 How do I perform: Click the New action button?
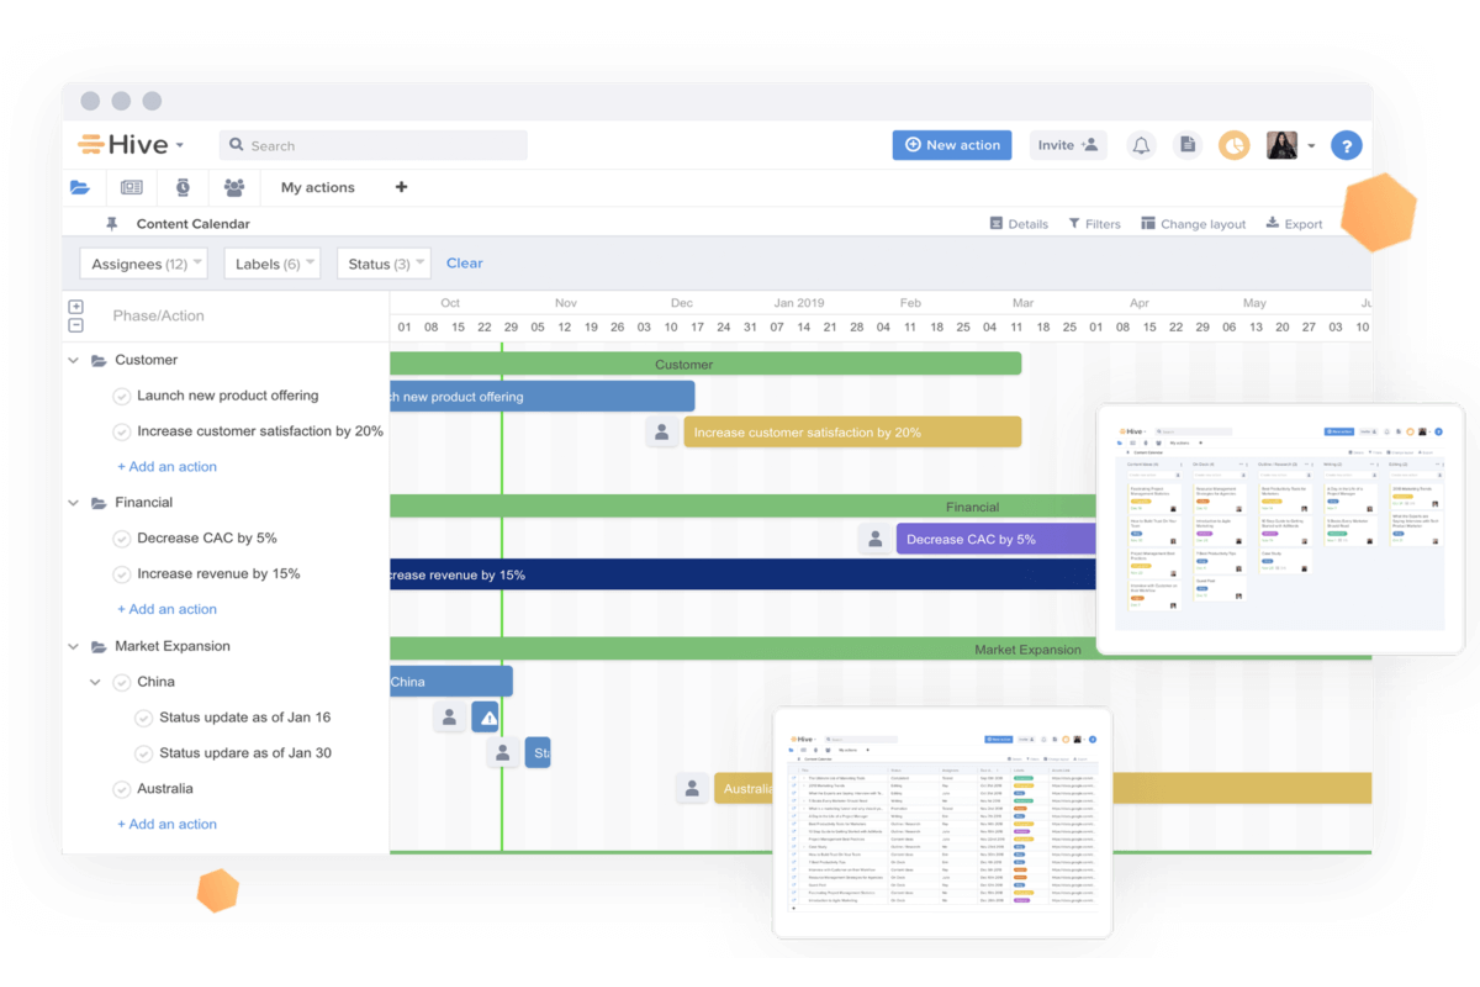(x=952, y=145)
